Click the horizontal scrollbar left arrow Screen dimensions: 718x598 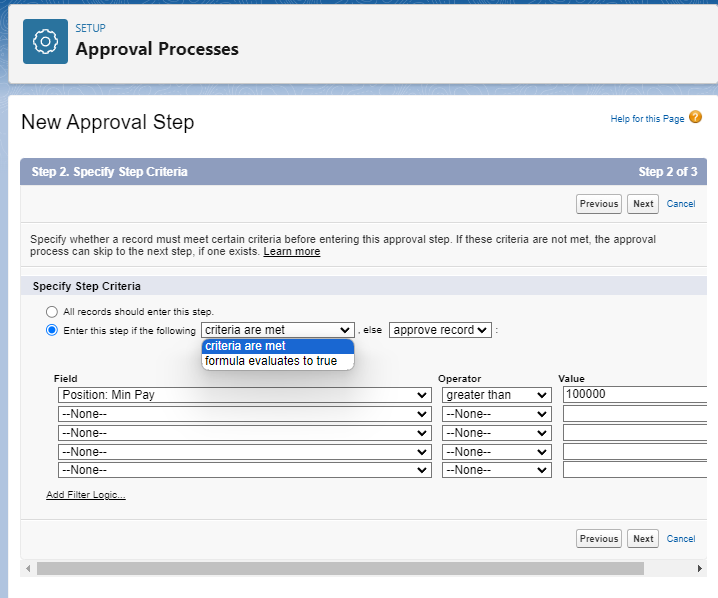[28, 568]
